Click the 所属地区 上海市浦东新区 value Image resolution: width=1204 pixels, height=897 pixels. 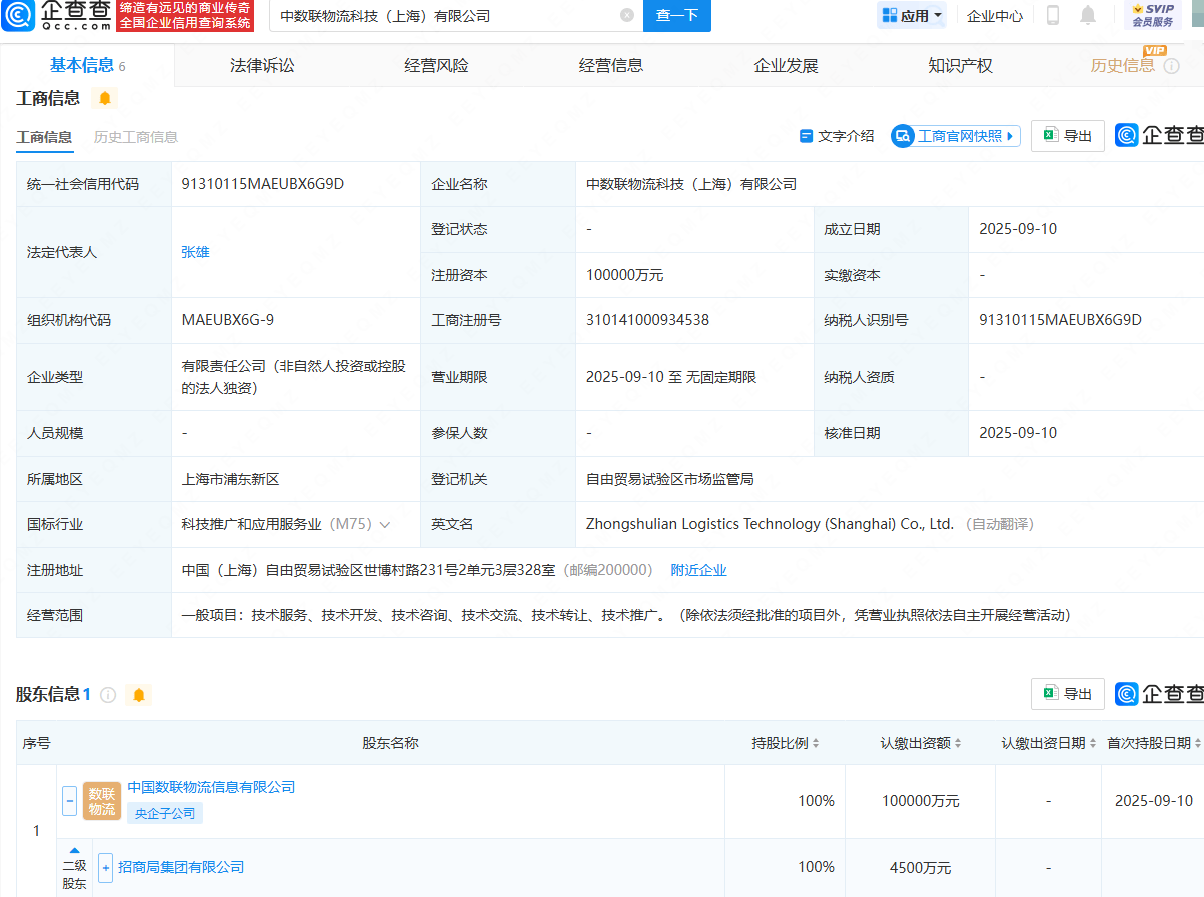point(231,479)
